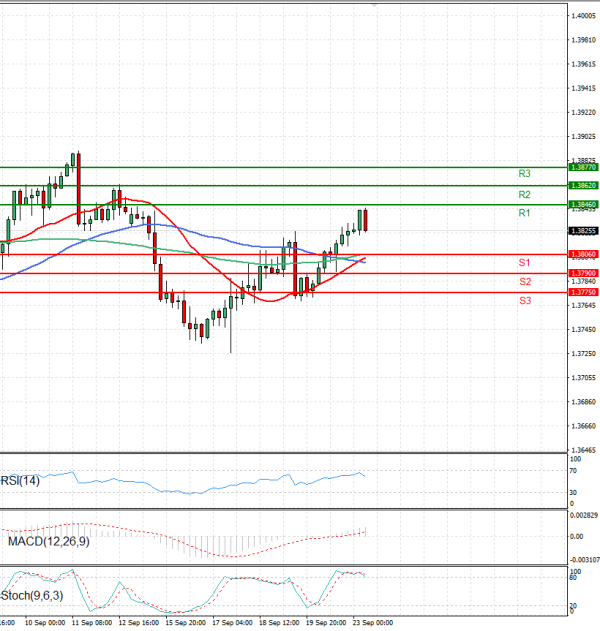Click the 18 Sep 12:00 time label
The image size is (600, 631).
[279, 623]
